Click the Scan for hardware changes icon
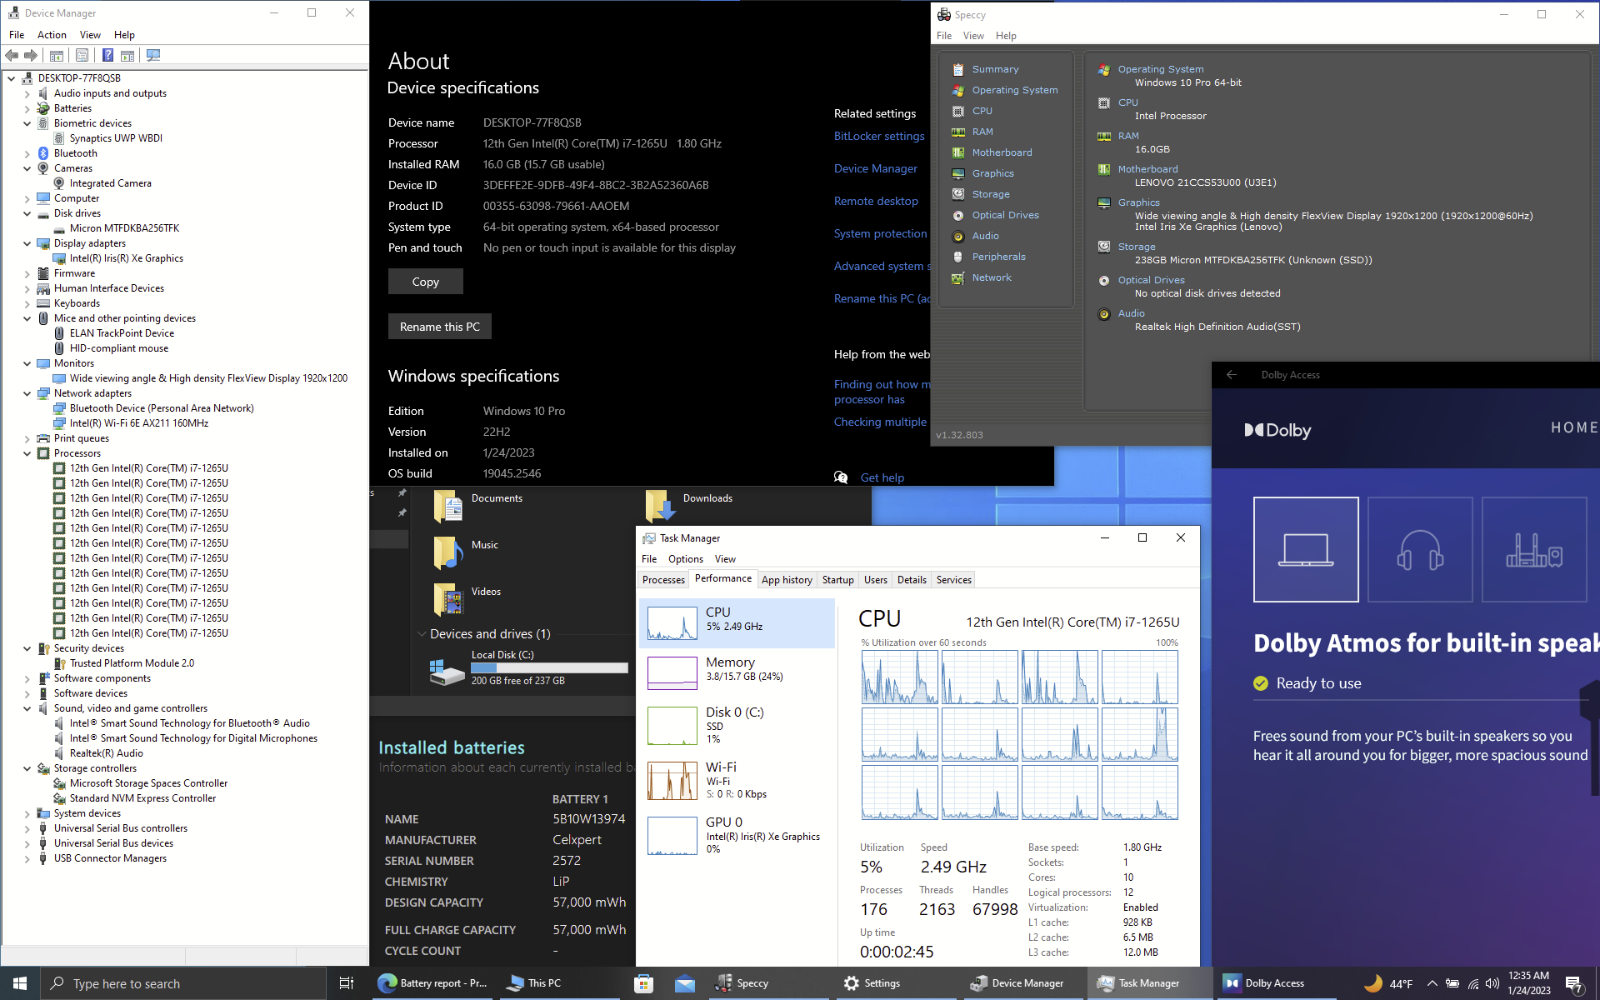 [x=153, y=56]
